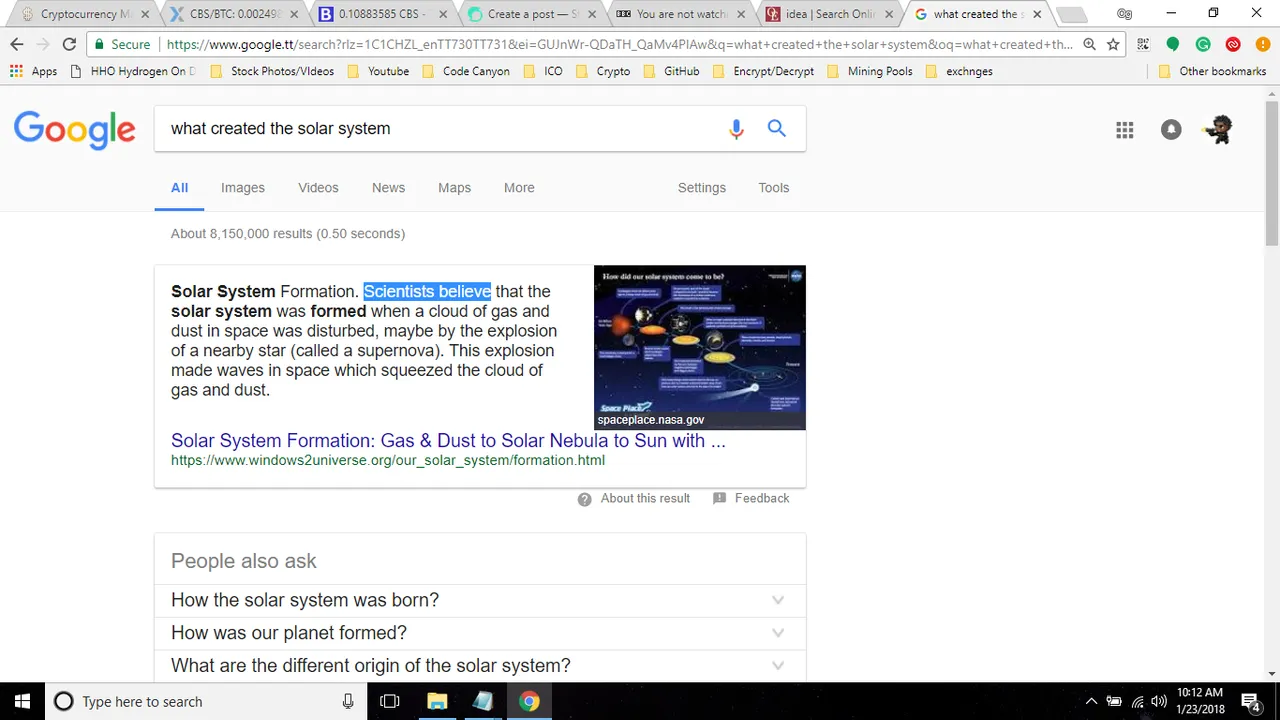Open Chrome Apps shortcut in bookmarks bar
Image resolution: width=1280 pixels, height=720 pixels.
click(x=33, y=71)
